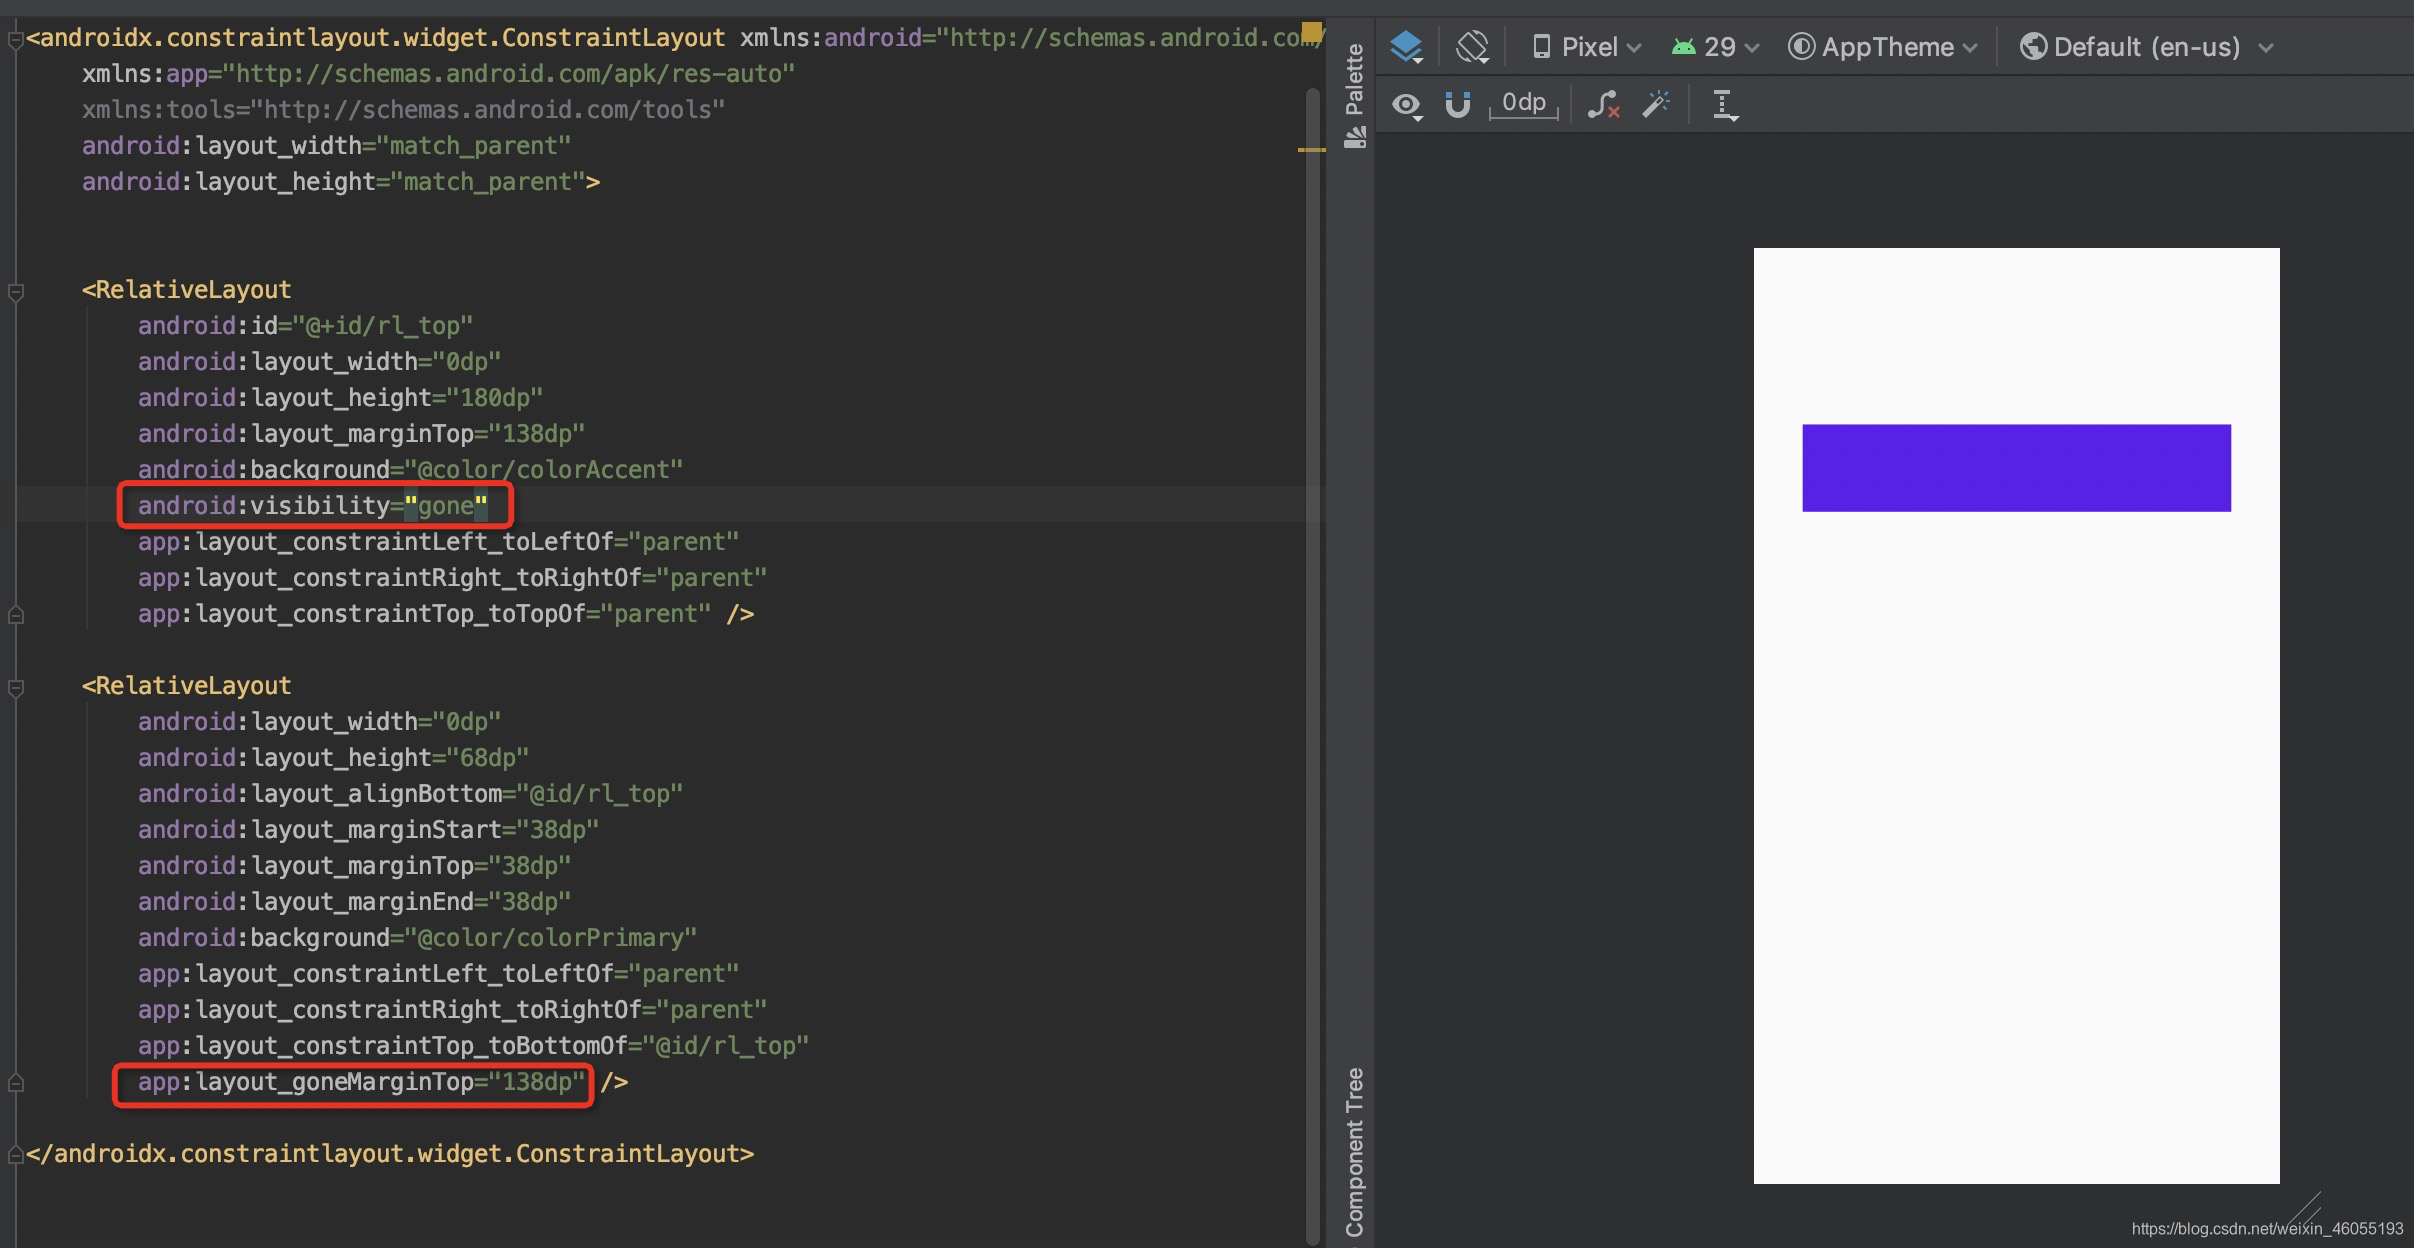Click android:layout_marginEnd="38dp" line
2414x1248 pixels.
point(354,901)
